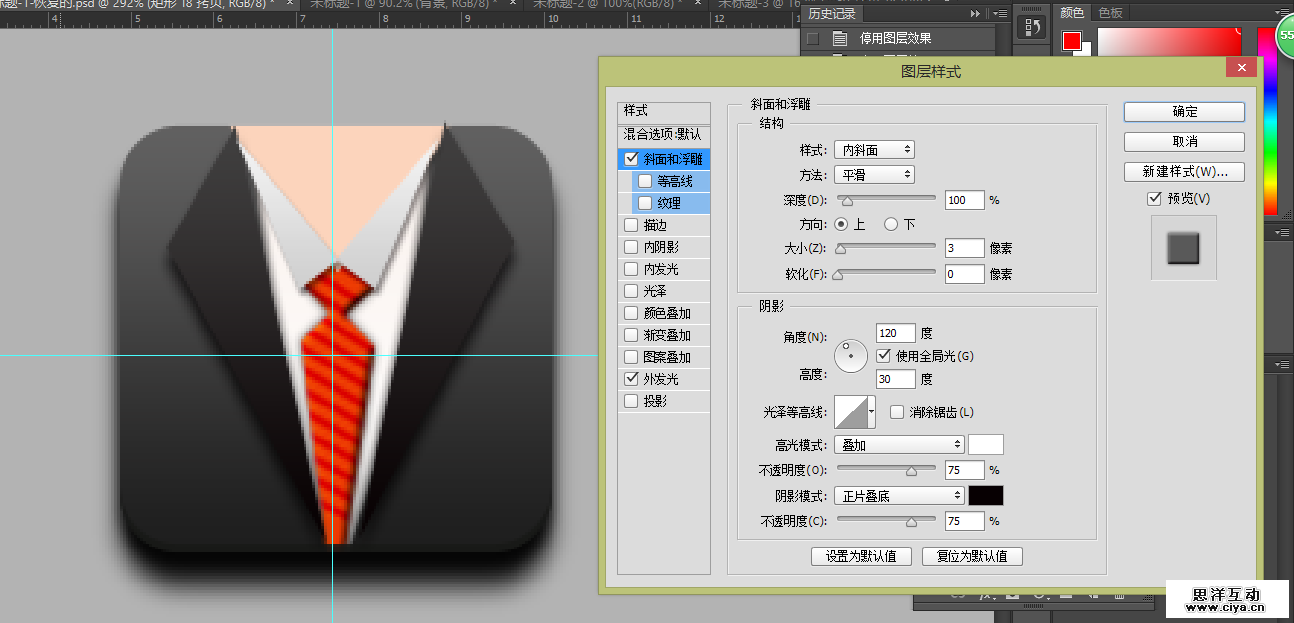1294x623 pixels.
Task: Click 新建样式(W)... button
Action: tap(1184, 172)
